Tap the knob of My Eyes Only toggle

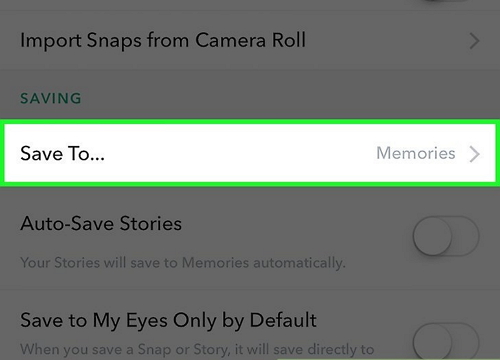(x=432, y=341)
